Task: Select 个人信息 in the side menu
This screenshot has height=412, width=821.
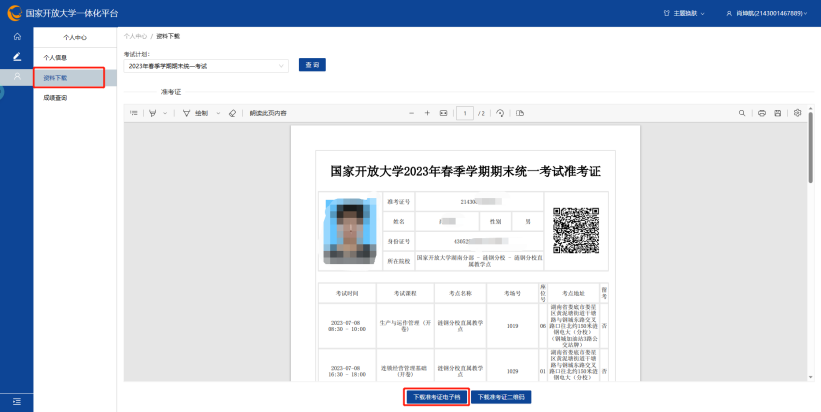Action: 56,57
